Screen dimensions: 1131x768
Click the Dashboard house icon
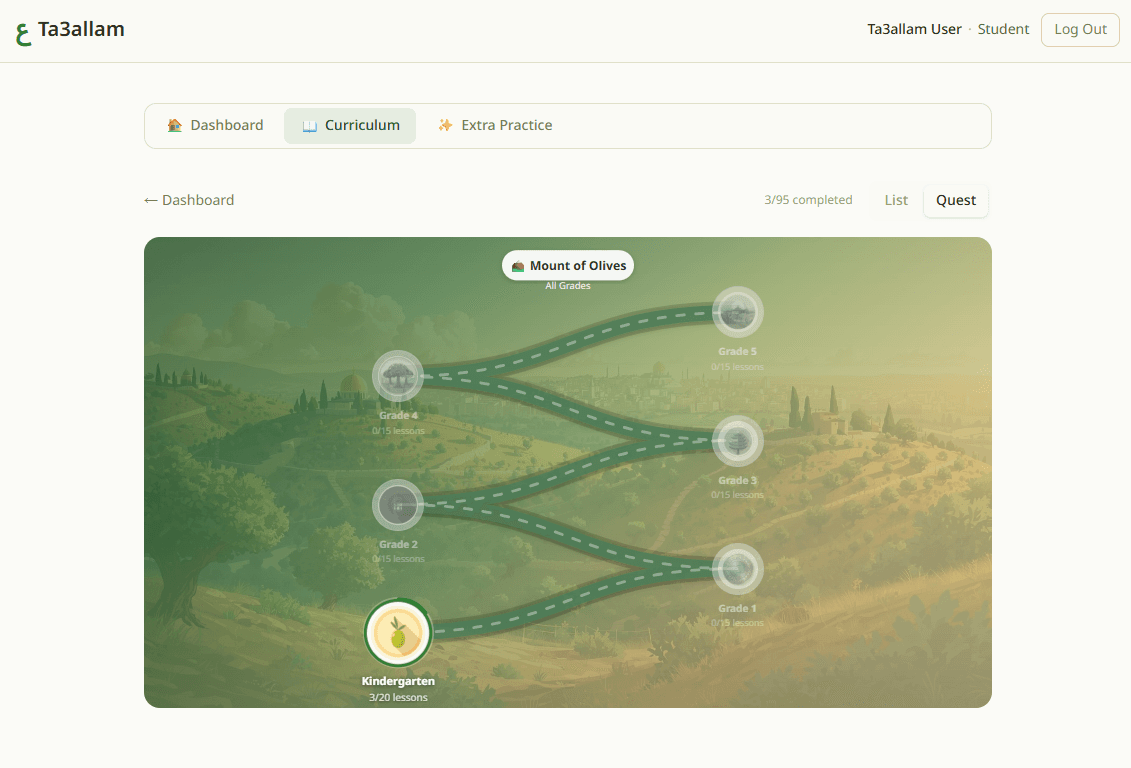coord(175,125)
